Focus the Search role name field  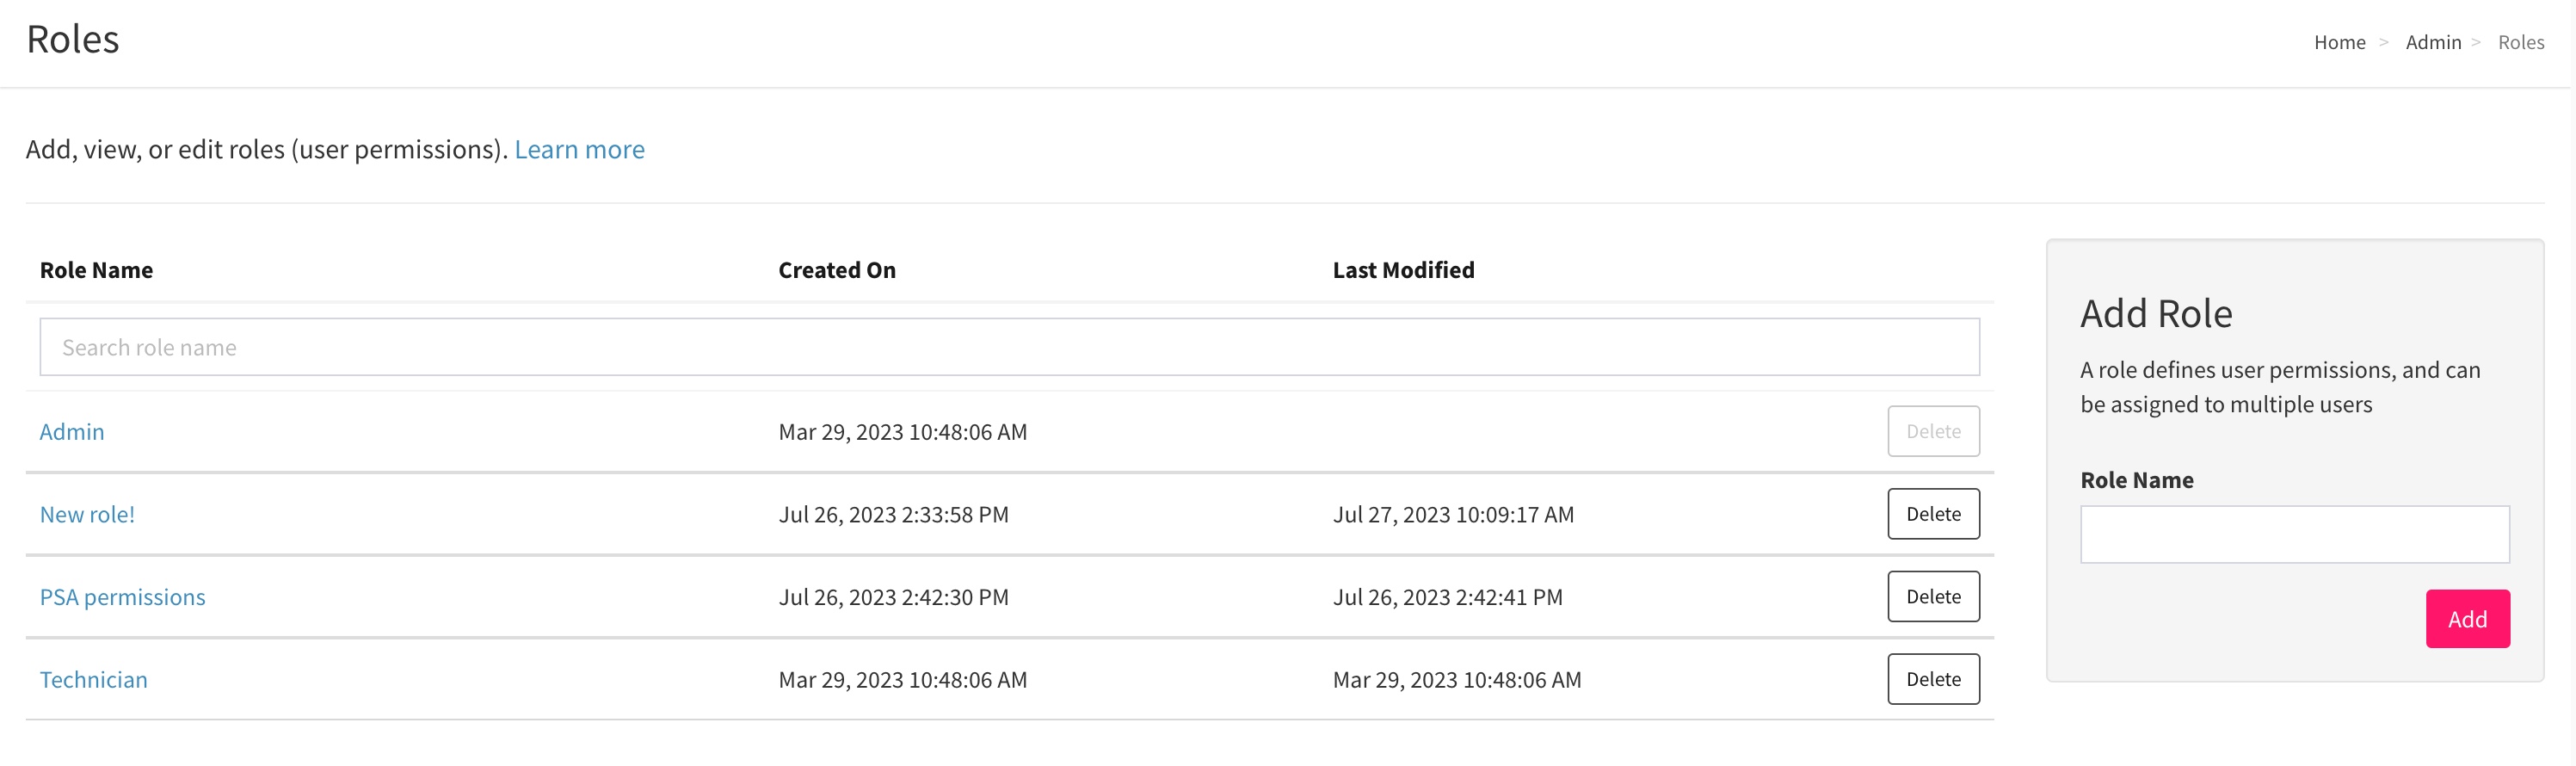(1008, 347)
